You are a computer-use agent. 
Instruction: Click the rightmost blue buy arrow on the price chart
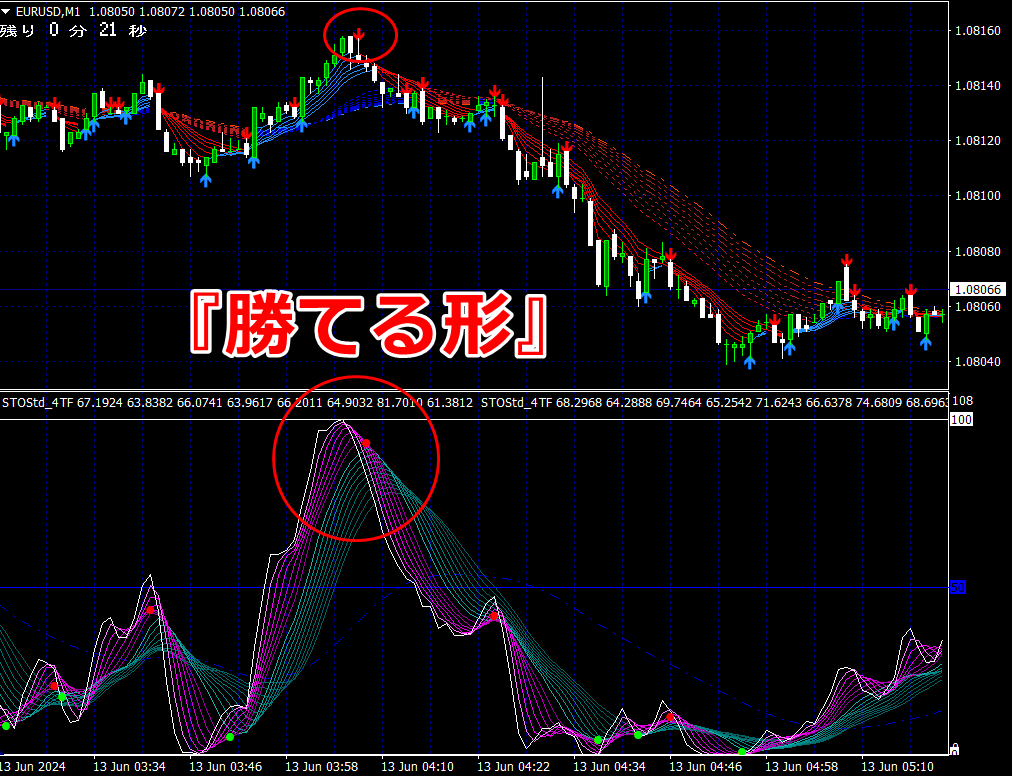(x=926, y=343)
